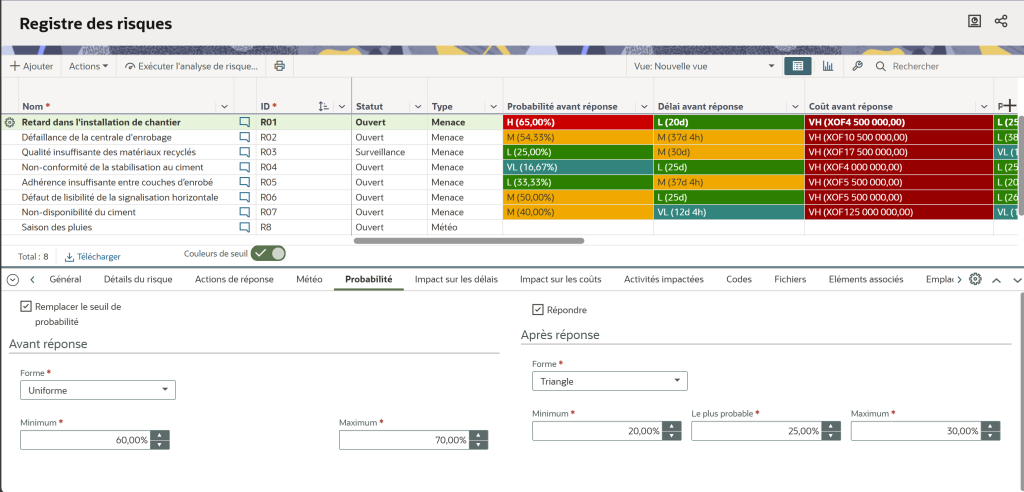Toggle the Couleurs de seuil switch
This screenshot has height=492, width=1024.
tap(268, 254)
